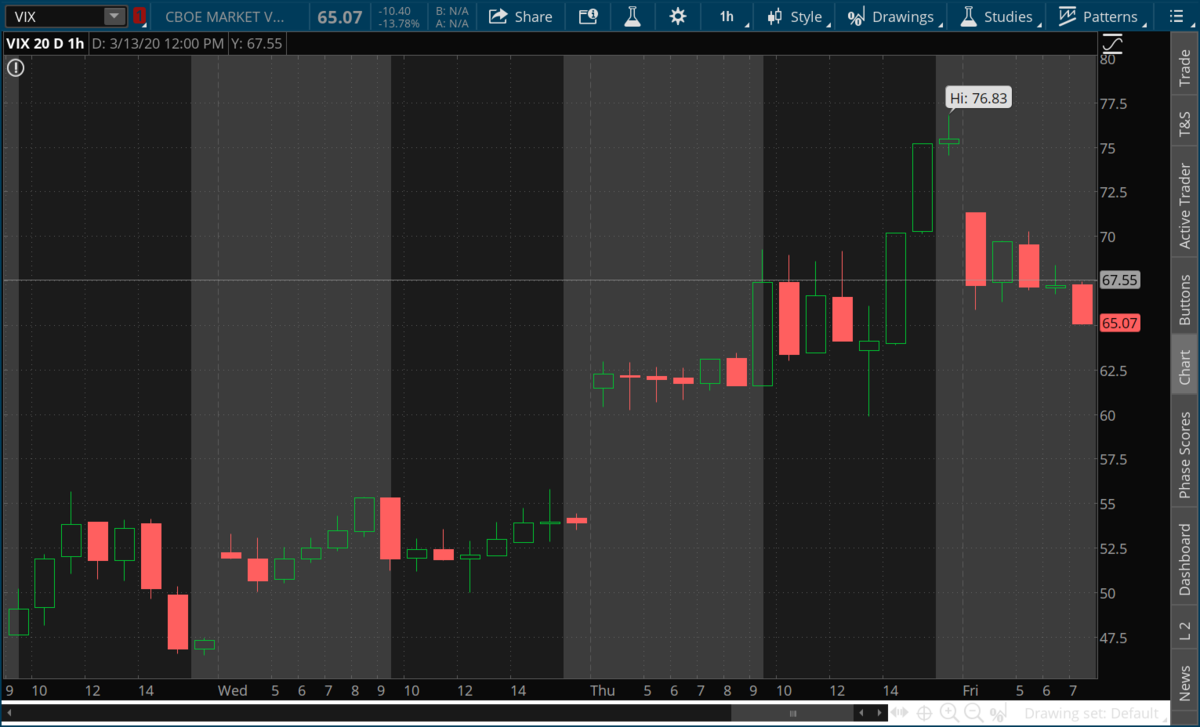This screenshot has height=727, width=1200.
Task: Click the expand time axis icon
Action: (x=899, y=713)
